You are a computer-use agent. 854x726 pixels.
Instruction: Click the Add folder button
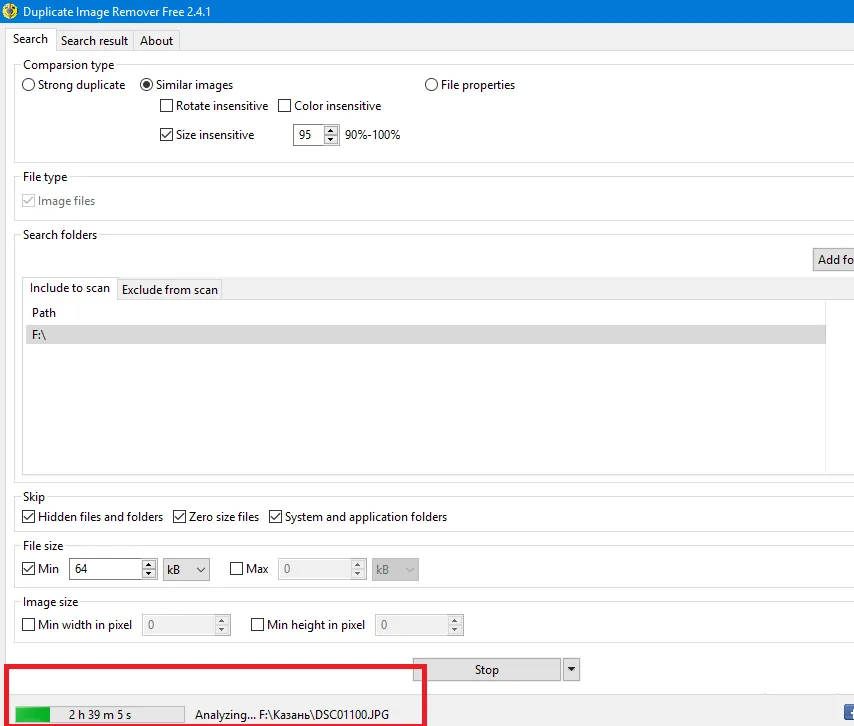pos(834,260)
